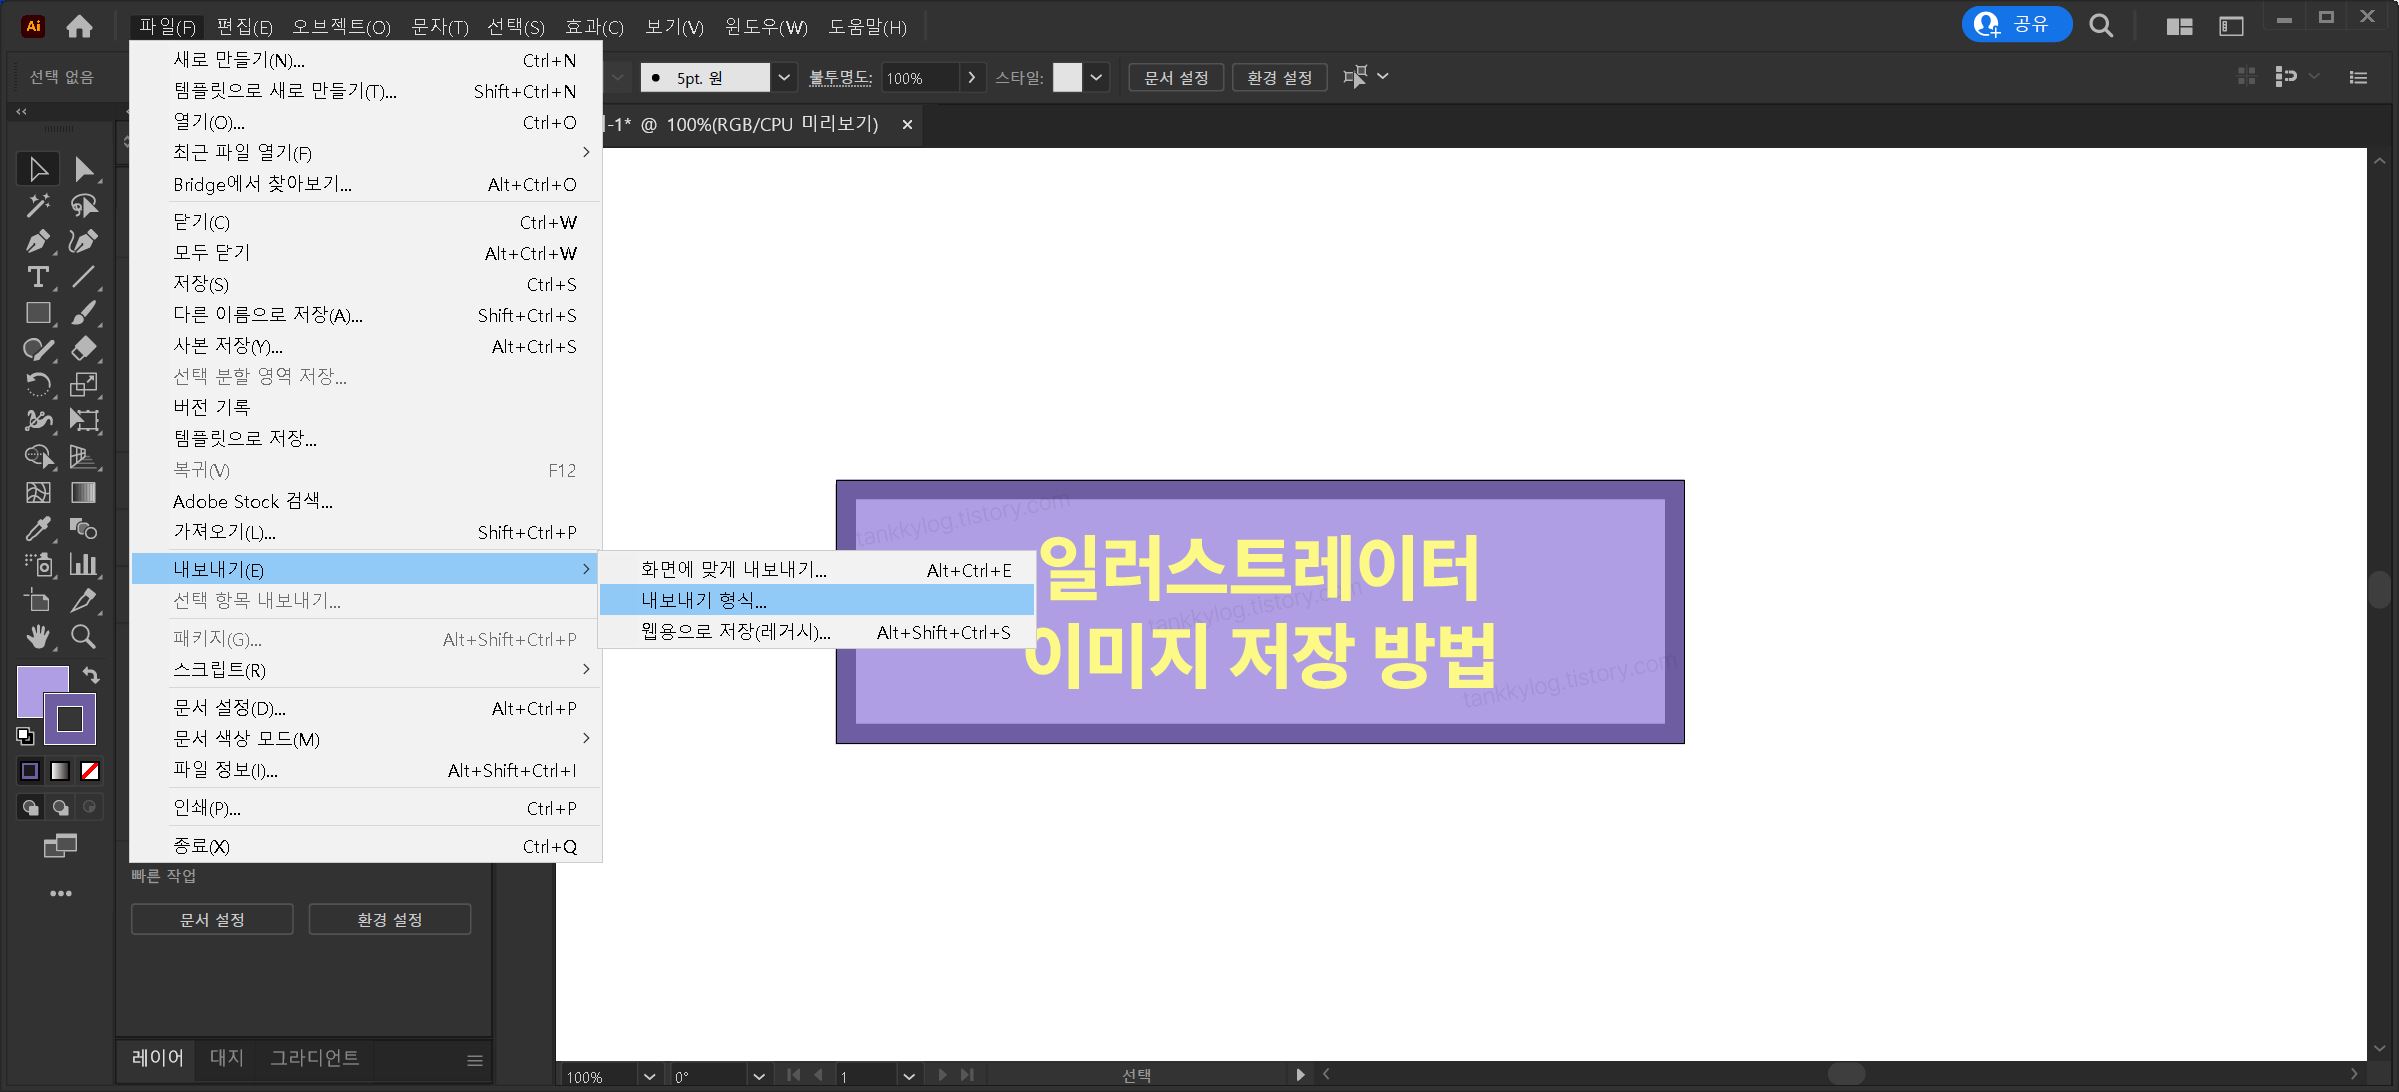
Task: Select the Magic Wand tool
Action: tap(38, 205)
